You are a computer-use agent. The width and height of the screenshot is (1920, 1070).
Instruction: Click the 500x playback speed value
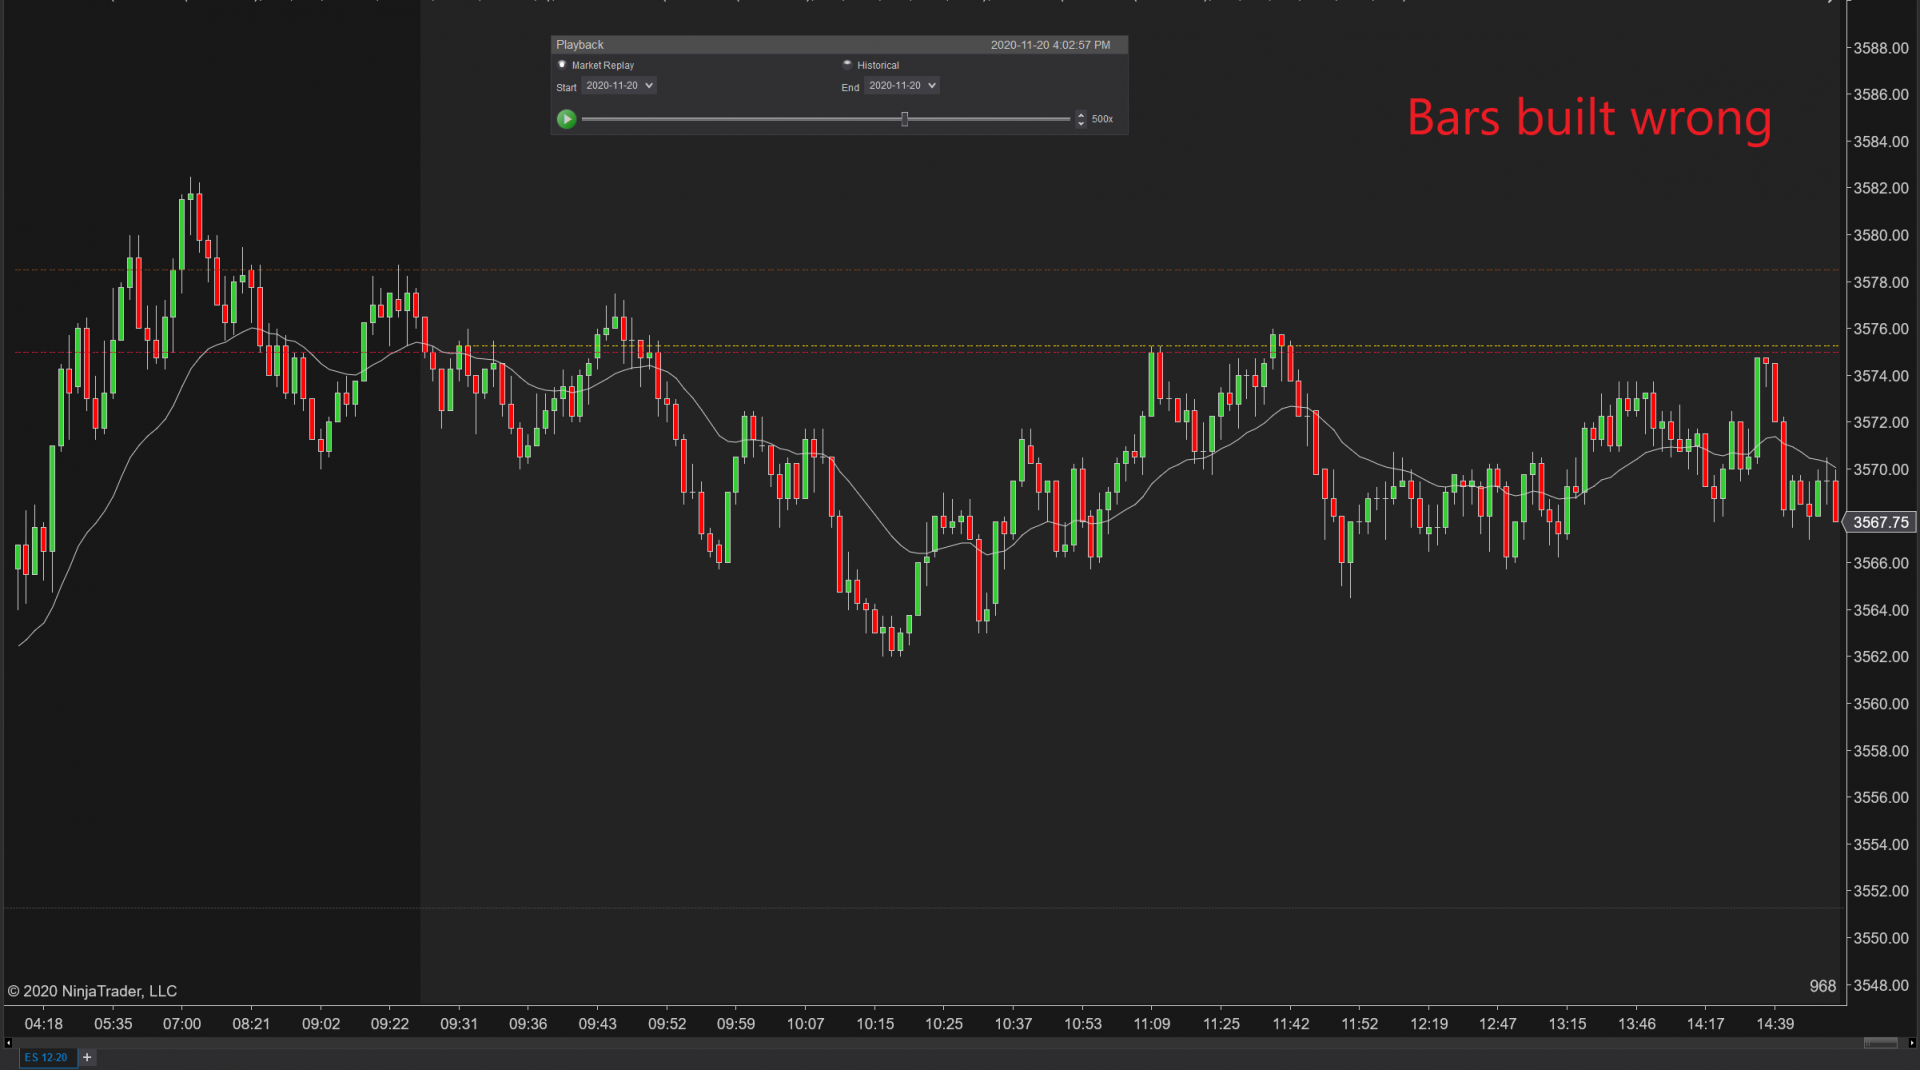point(1102,119)
